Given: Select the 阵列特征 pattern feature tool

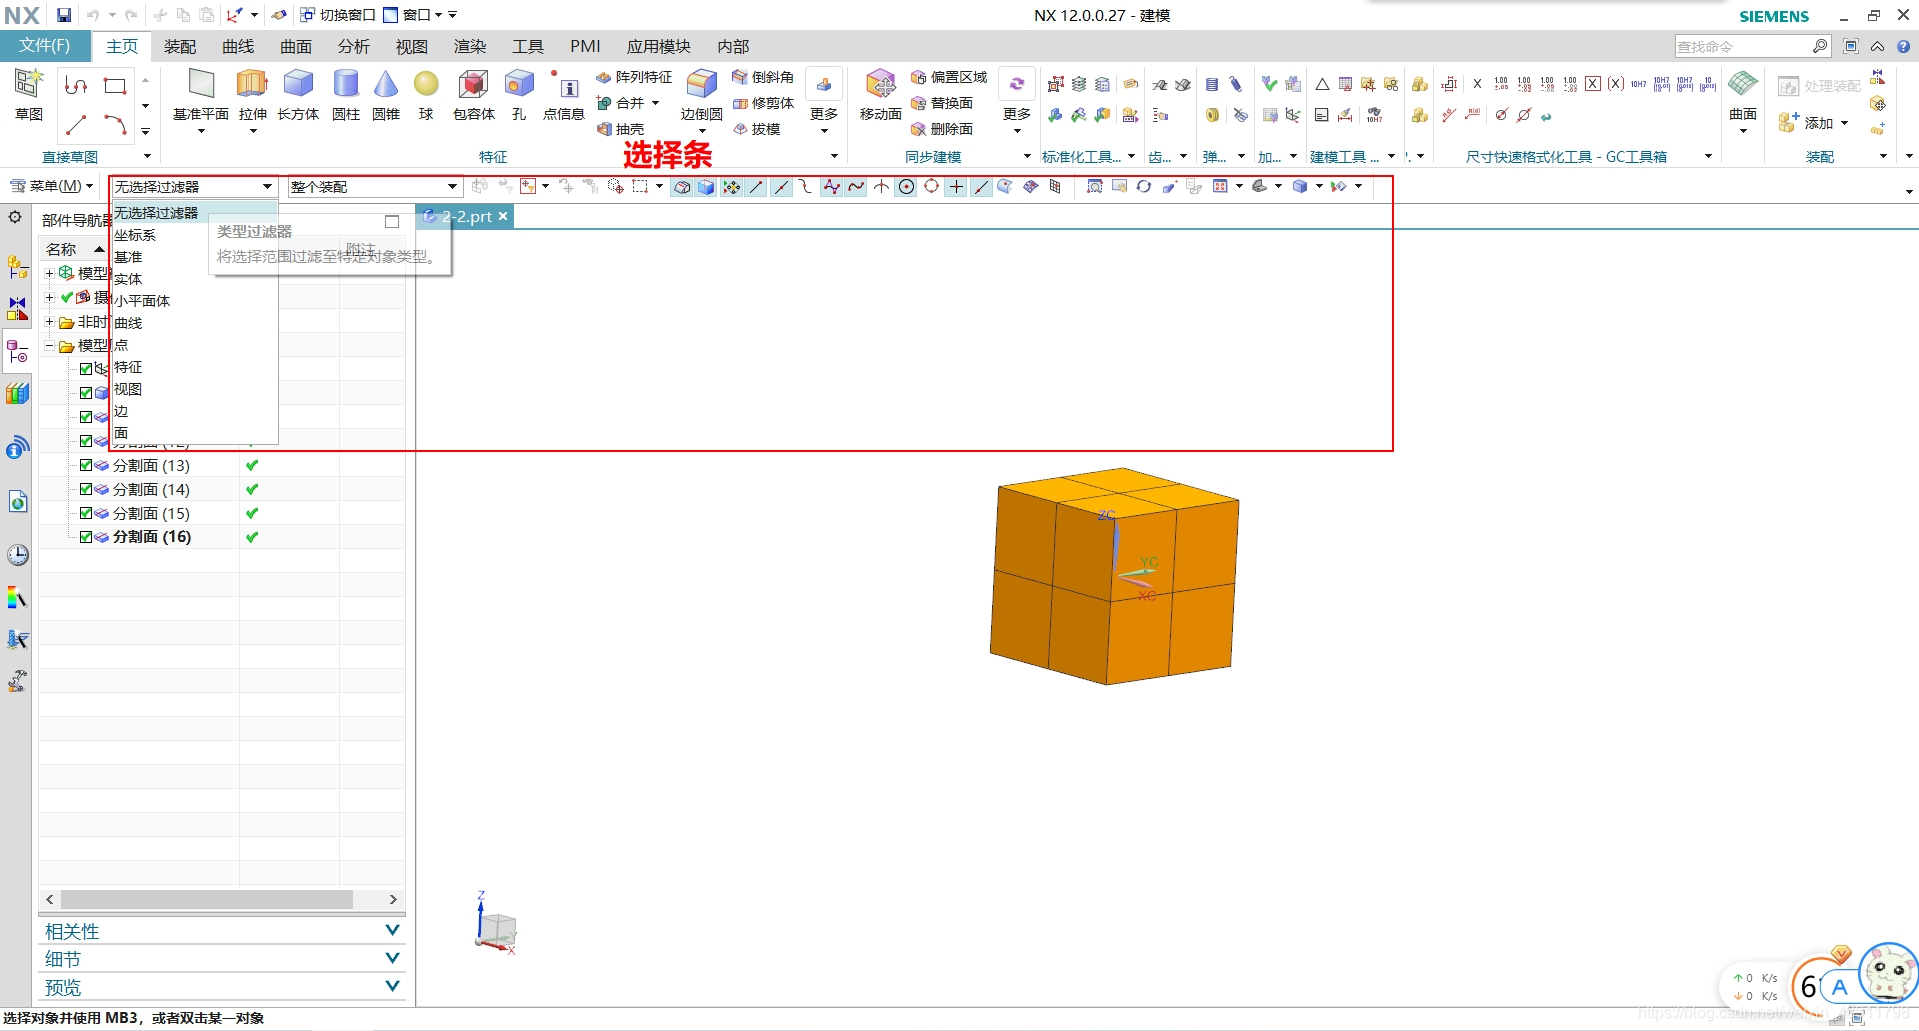Looking at the screenshot, I should [635, 77].
